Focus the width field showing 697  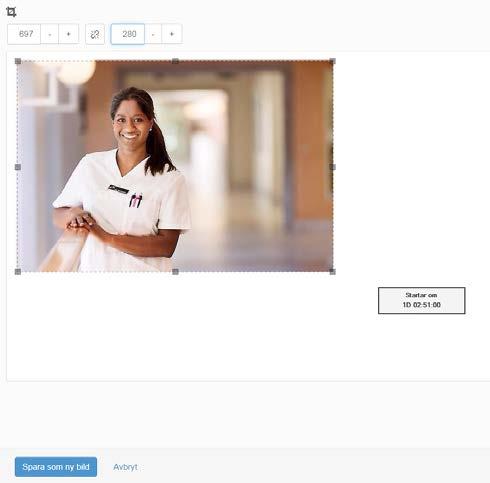pos(24,34)
